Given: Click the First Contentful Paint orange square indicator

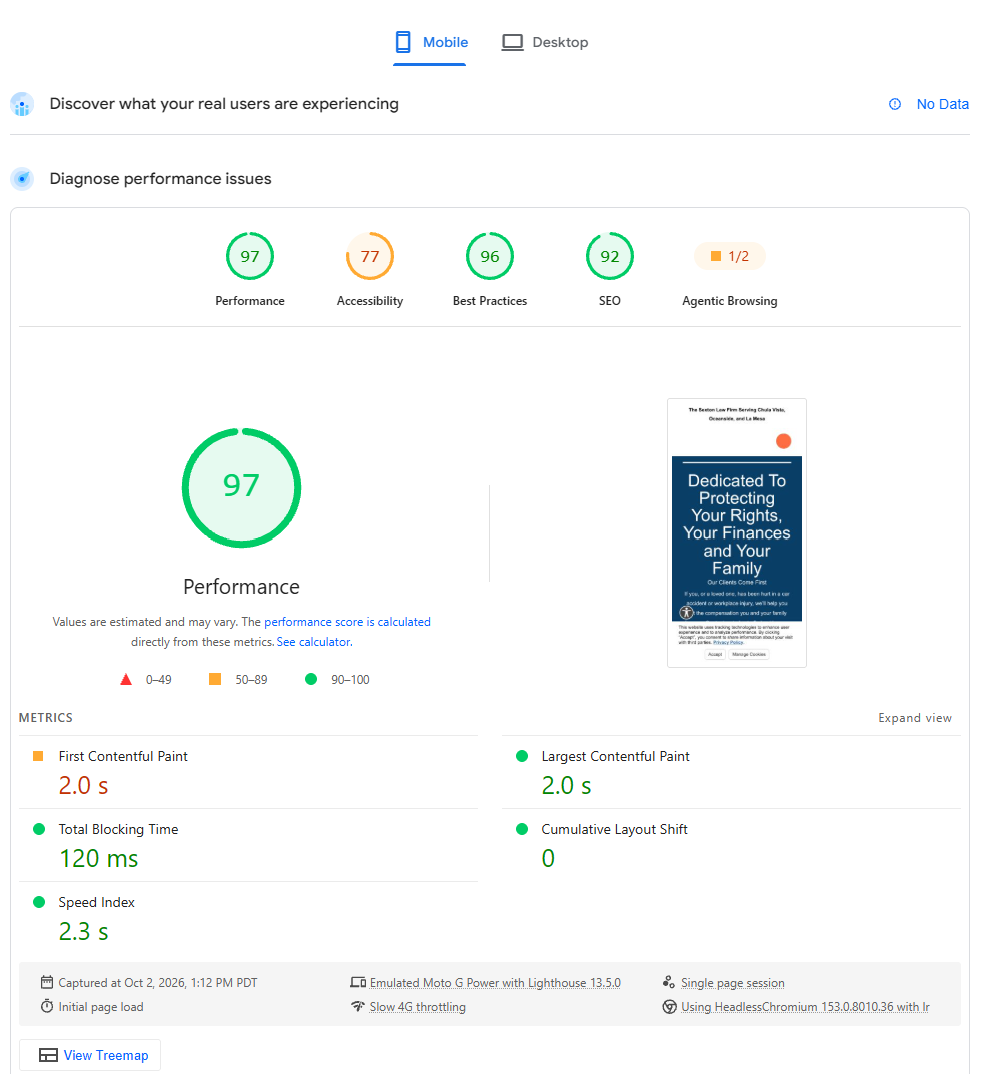Looking at the screenshot, I should coord(38,756).
